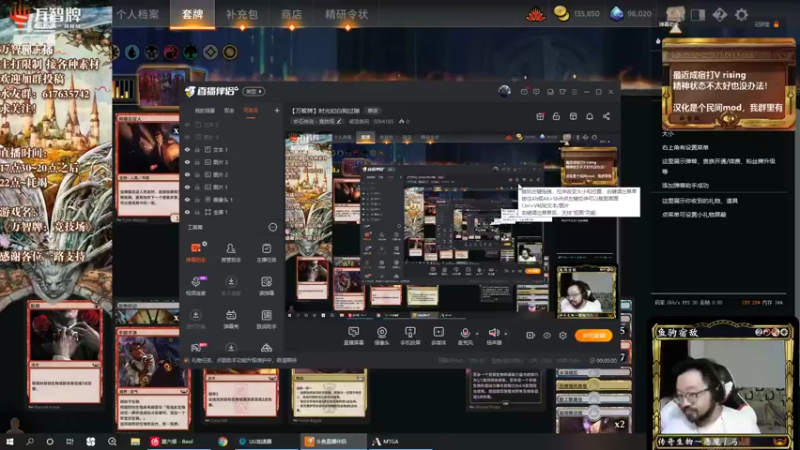
Task: Switch to 套牌 tab in MTG Arena
Action: coord(192,14)
